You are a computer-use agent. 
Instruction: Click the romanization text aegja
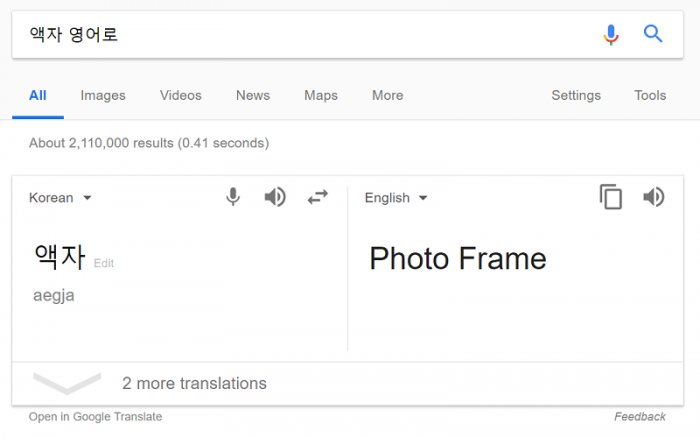(54, 296)
